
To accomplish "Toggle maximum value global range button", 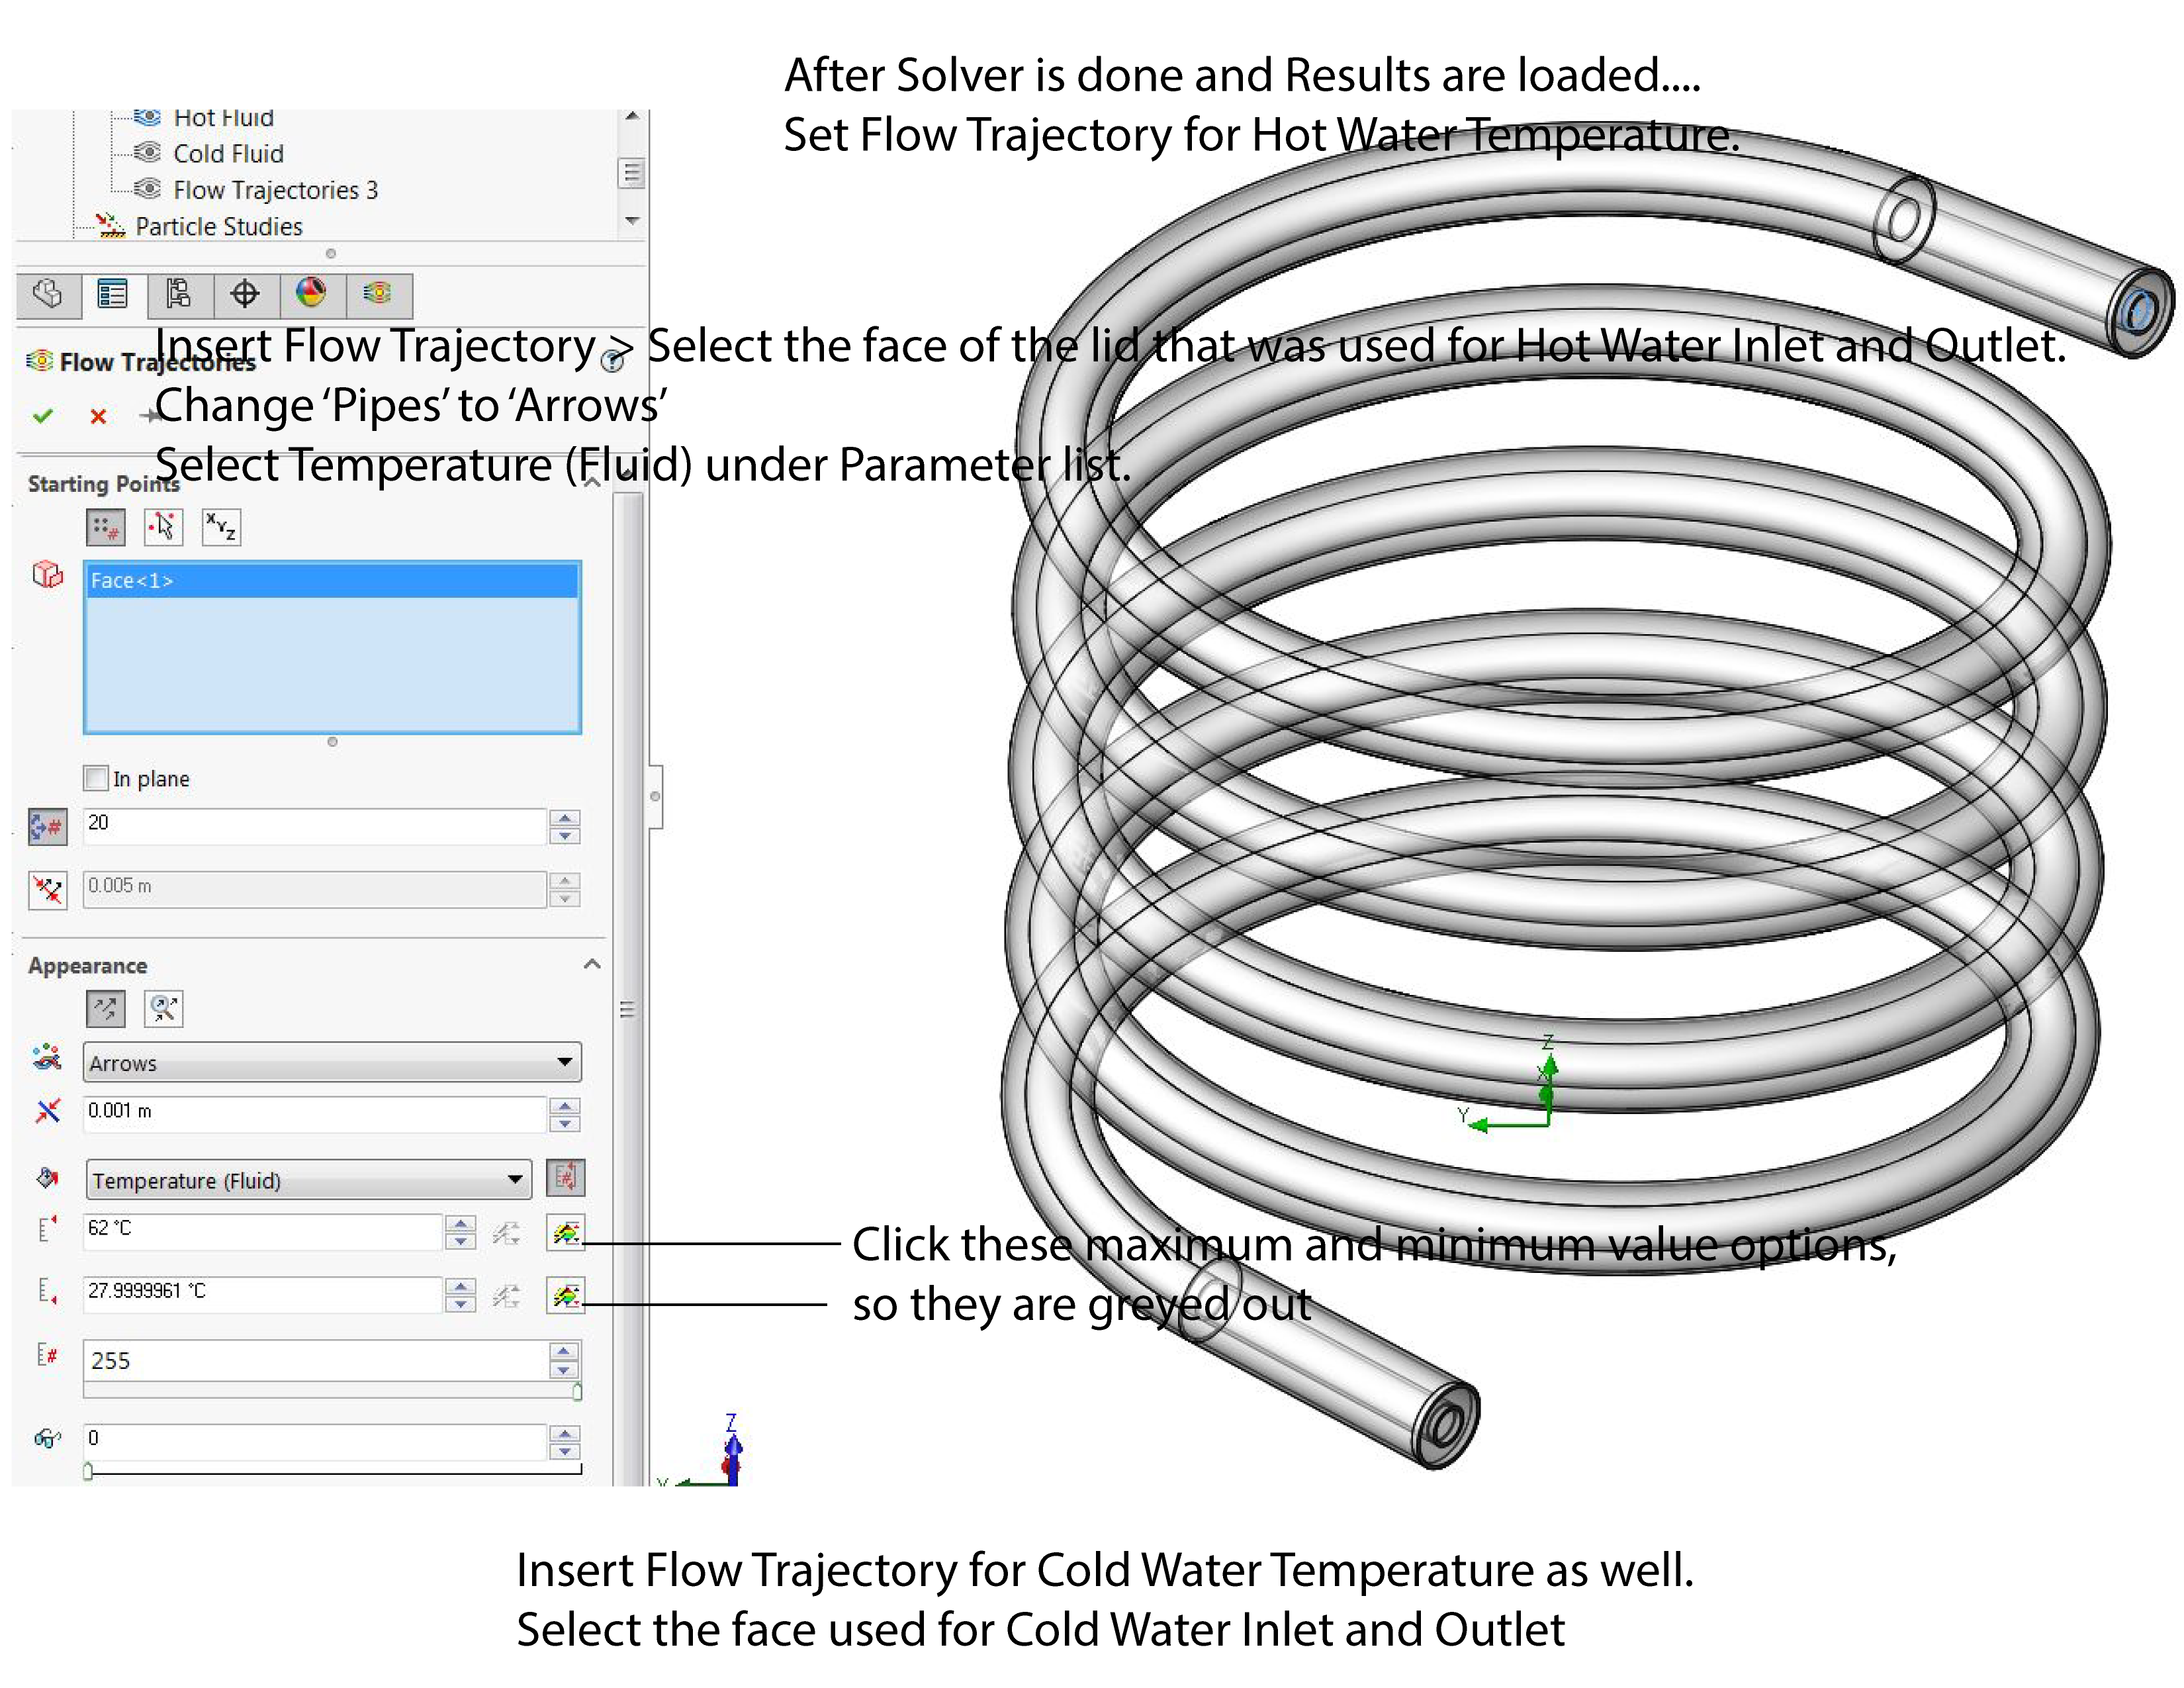I will pos(565,1233).
